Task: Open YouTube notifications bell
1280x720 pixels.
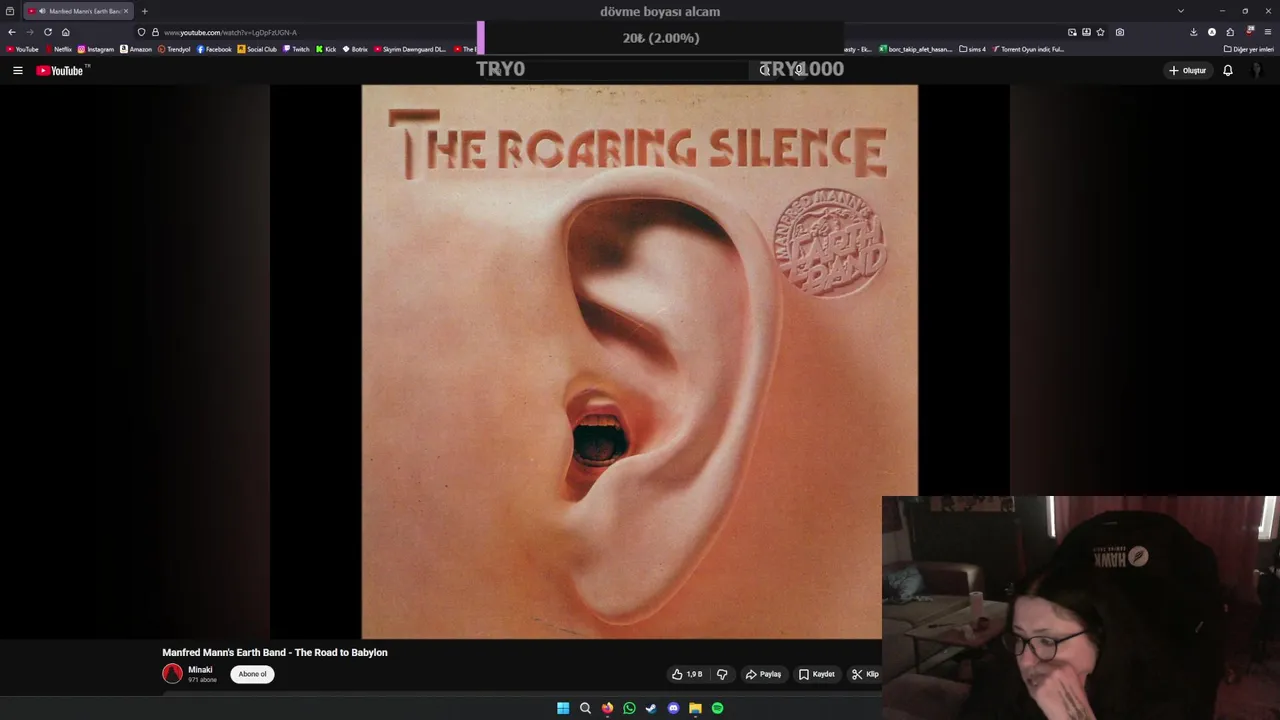Action: [x=1228, y=70]
